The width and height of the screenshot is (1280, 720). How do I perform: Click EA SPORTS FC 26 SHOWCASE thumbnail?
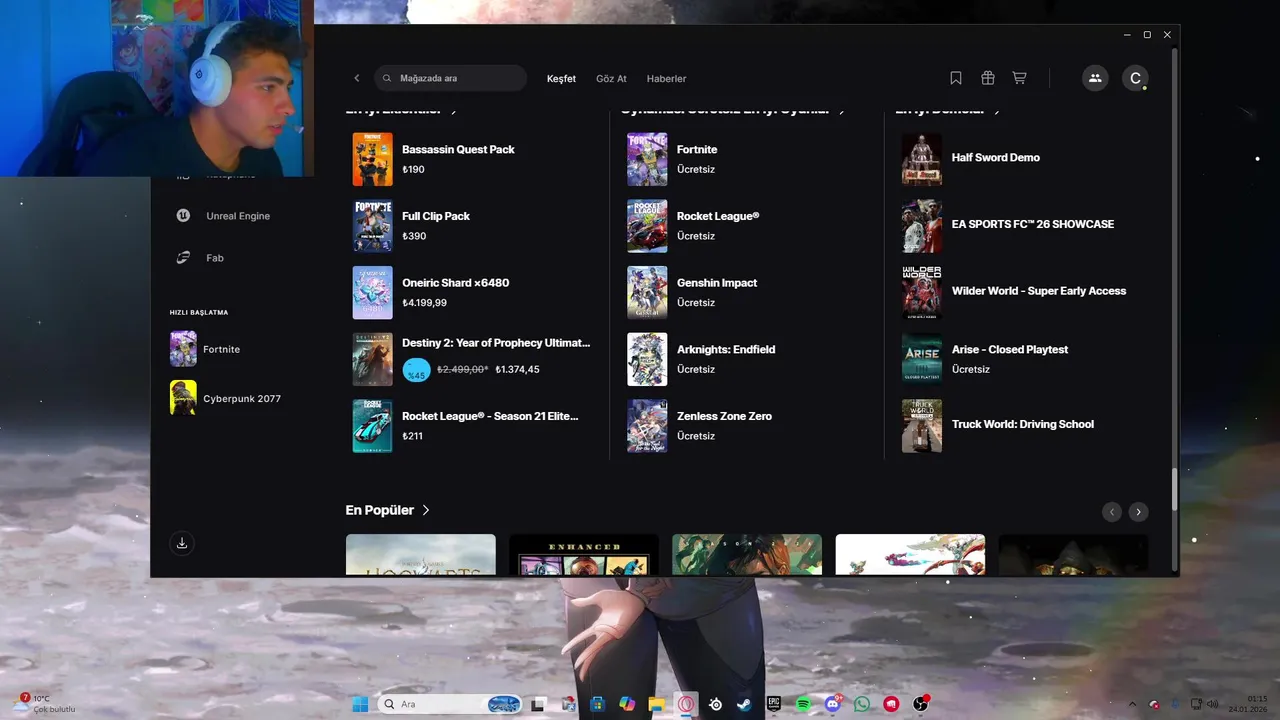(x=922, y=226)
